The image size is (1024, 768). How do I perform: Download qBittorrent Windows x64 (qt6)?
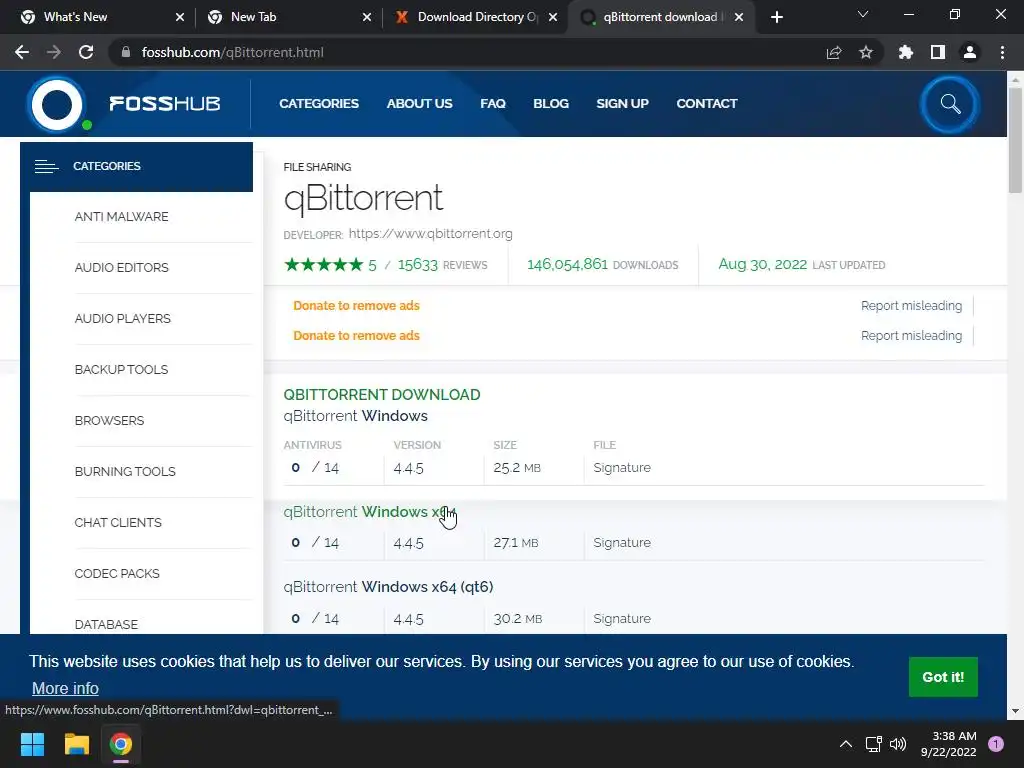389,587
